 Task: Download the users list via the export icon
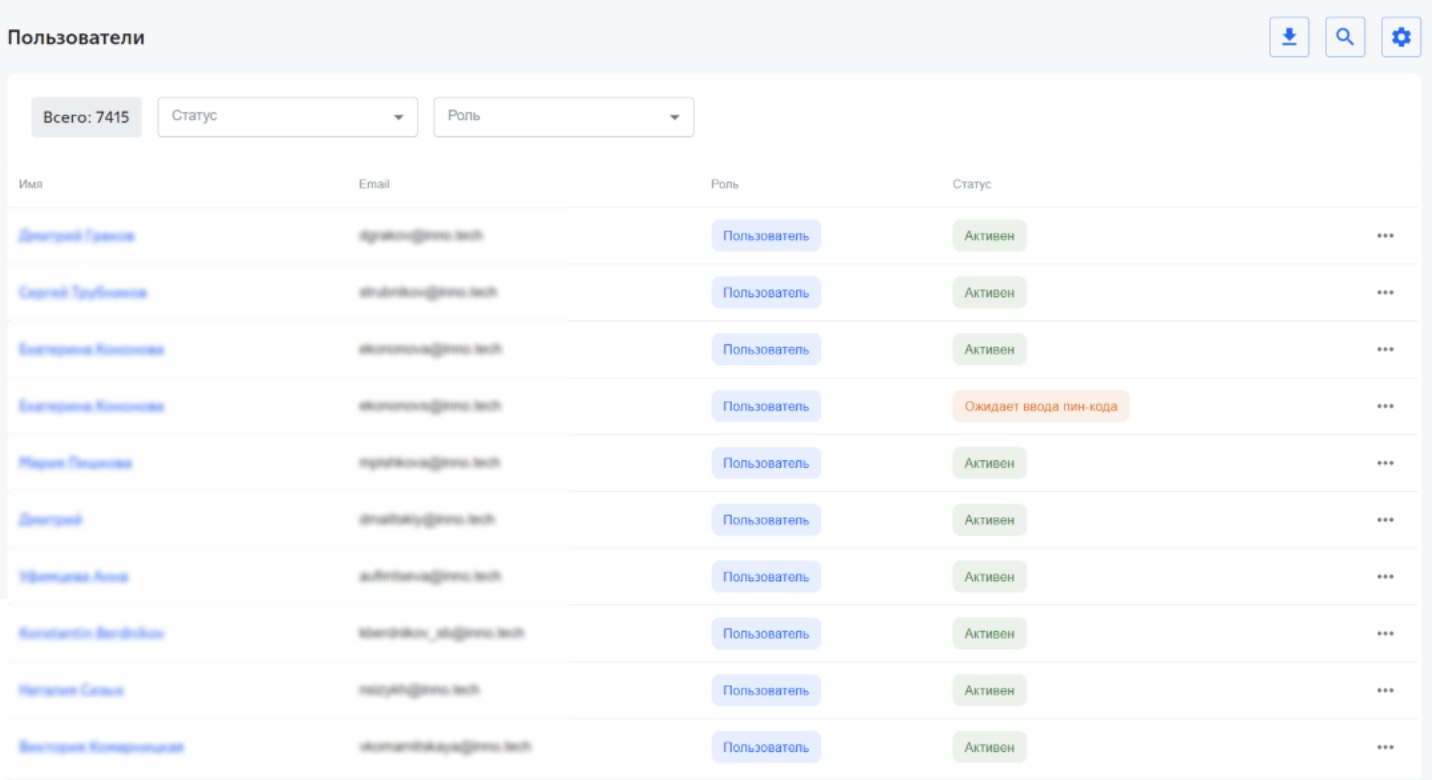(1289, 38)
